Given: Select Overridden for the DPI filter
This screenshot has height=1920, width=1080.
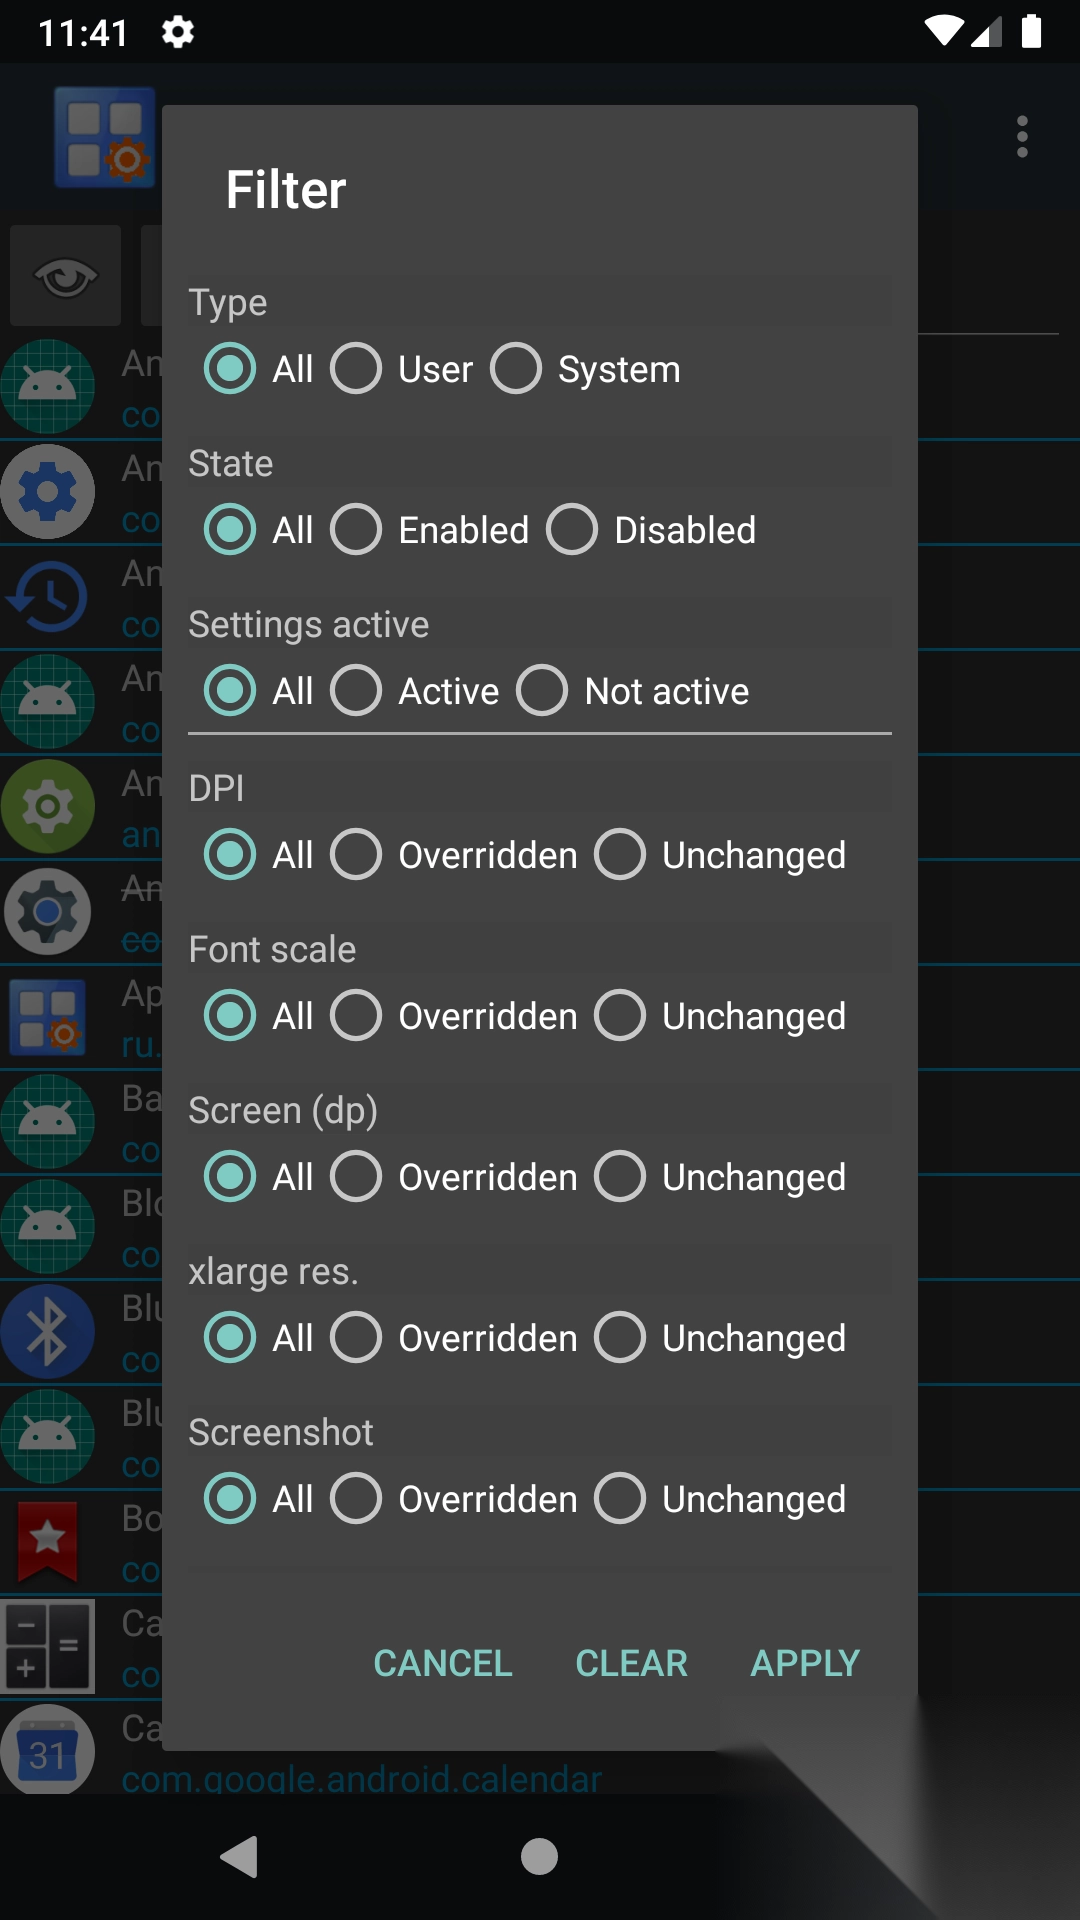Looking at the screenshot, I should [357, 855].
